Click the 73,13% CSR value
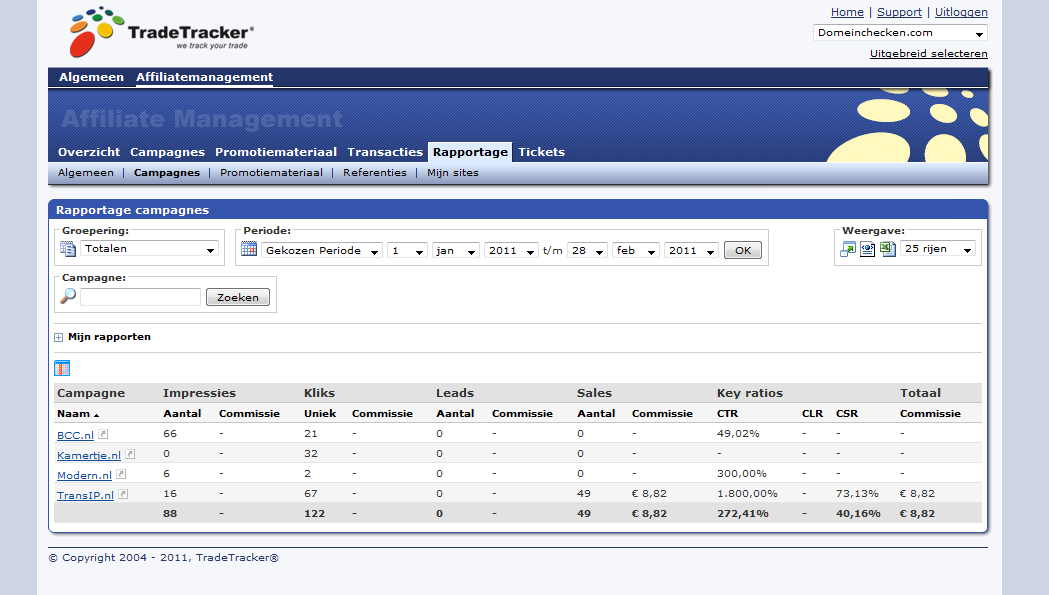The width and height of the screenshot is (1049, 595). point(857,494)
